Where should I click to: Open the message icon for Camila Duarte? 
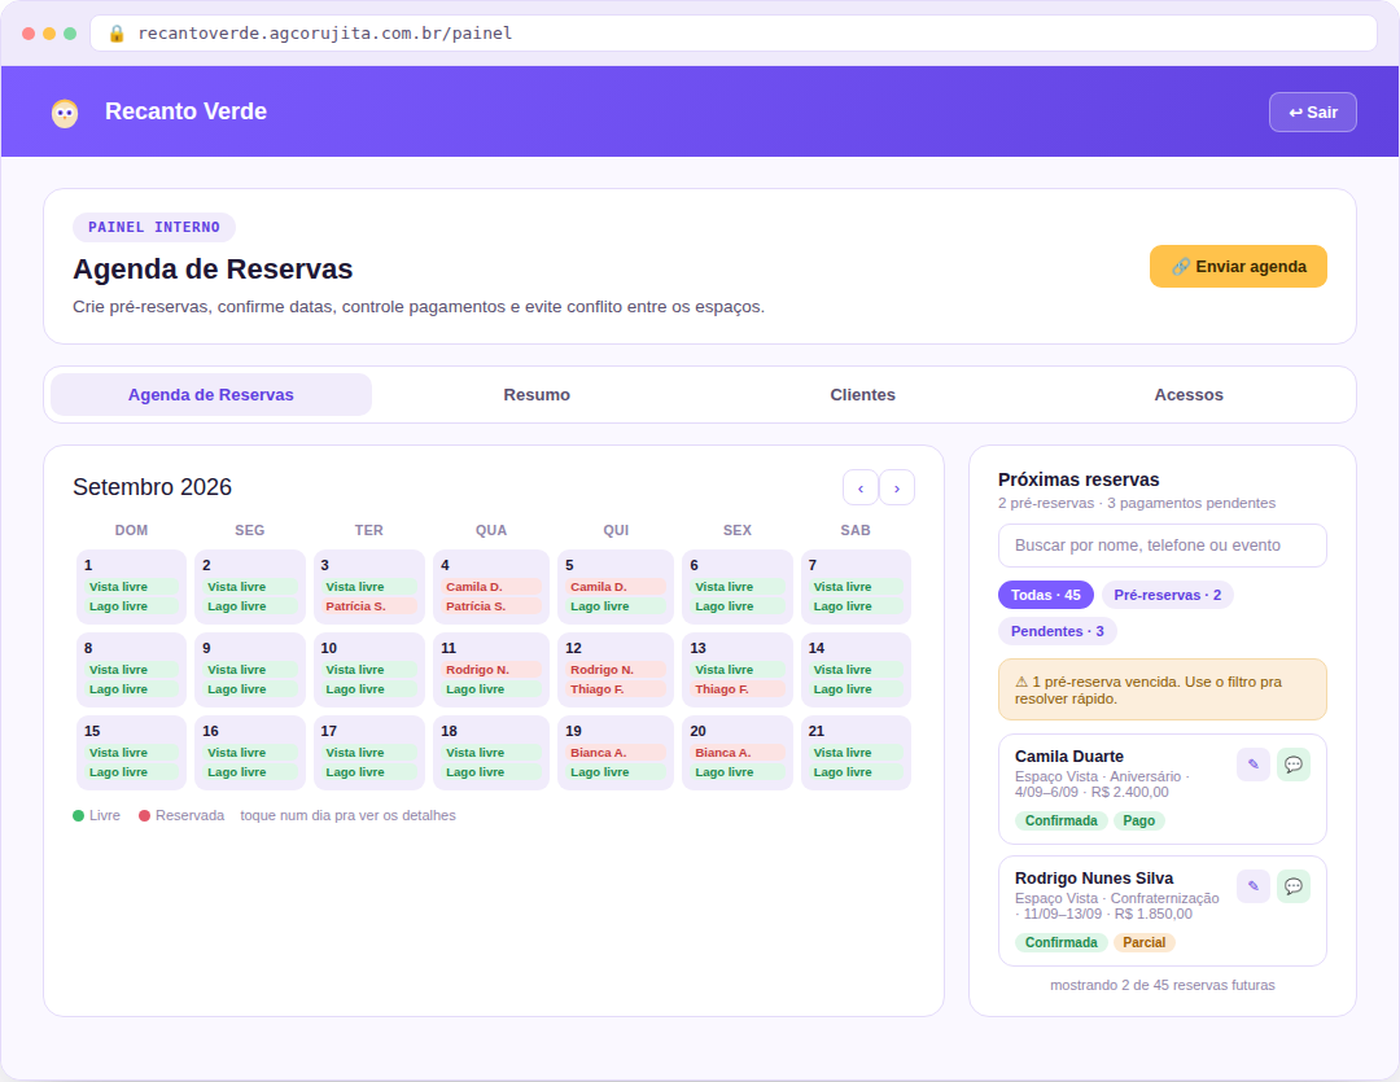coord(1293,765)
